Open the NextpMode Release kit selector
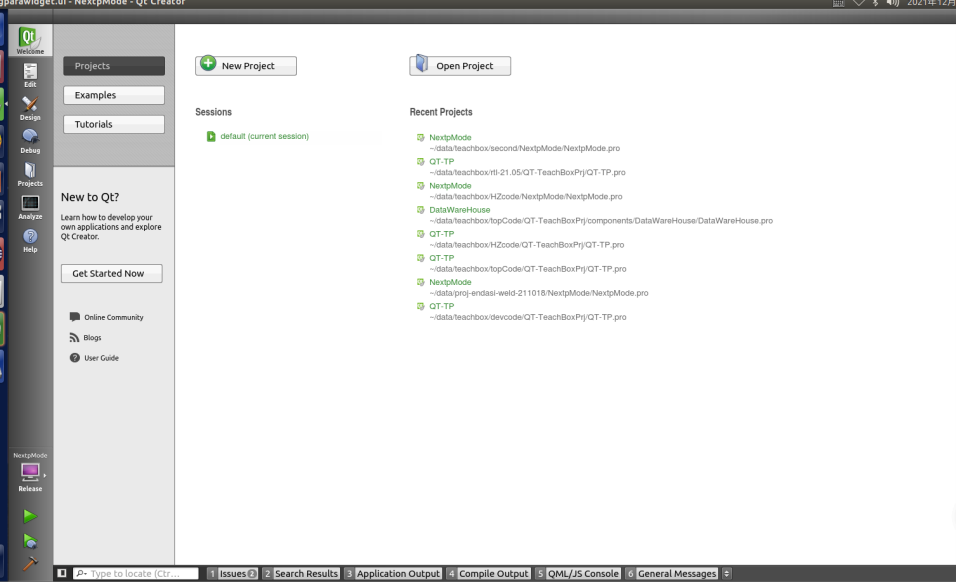956x582 pixels. coord(30,472)
